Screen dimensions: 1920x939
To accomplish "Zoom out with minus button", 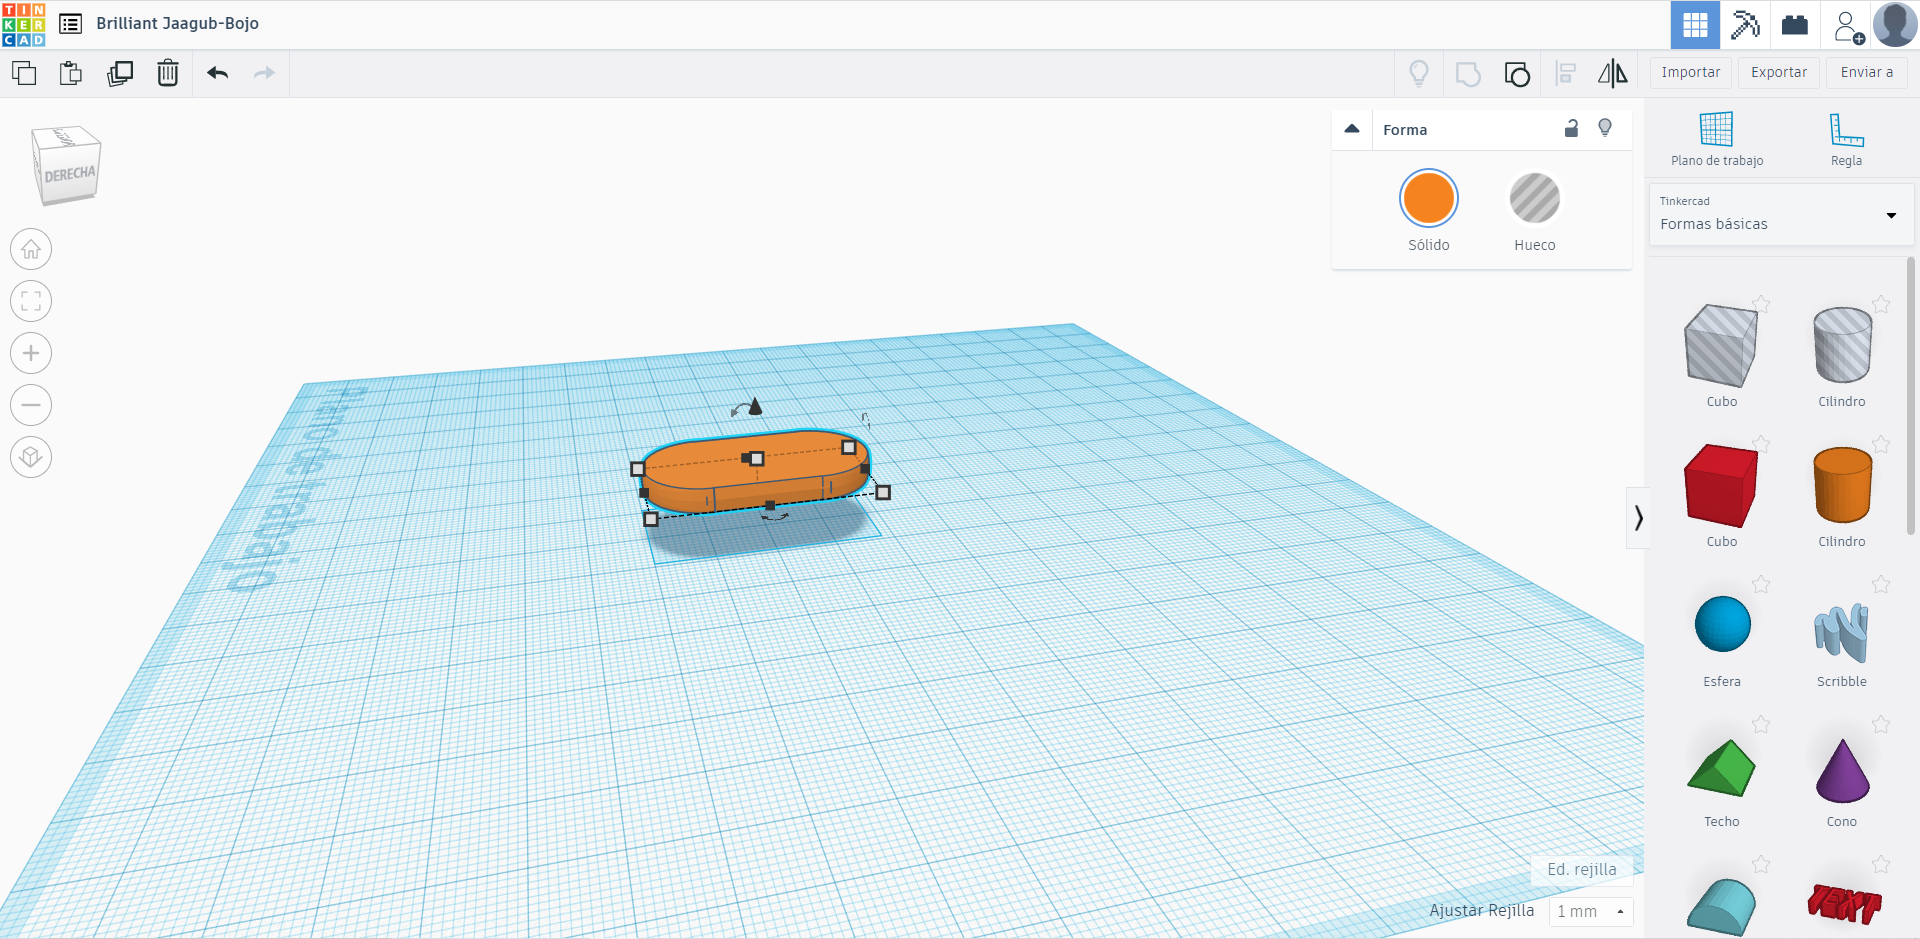I will coord(31,405).
